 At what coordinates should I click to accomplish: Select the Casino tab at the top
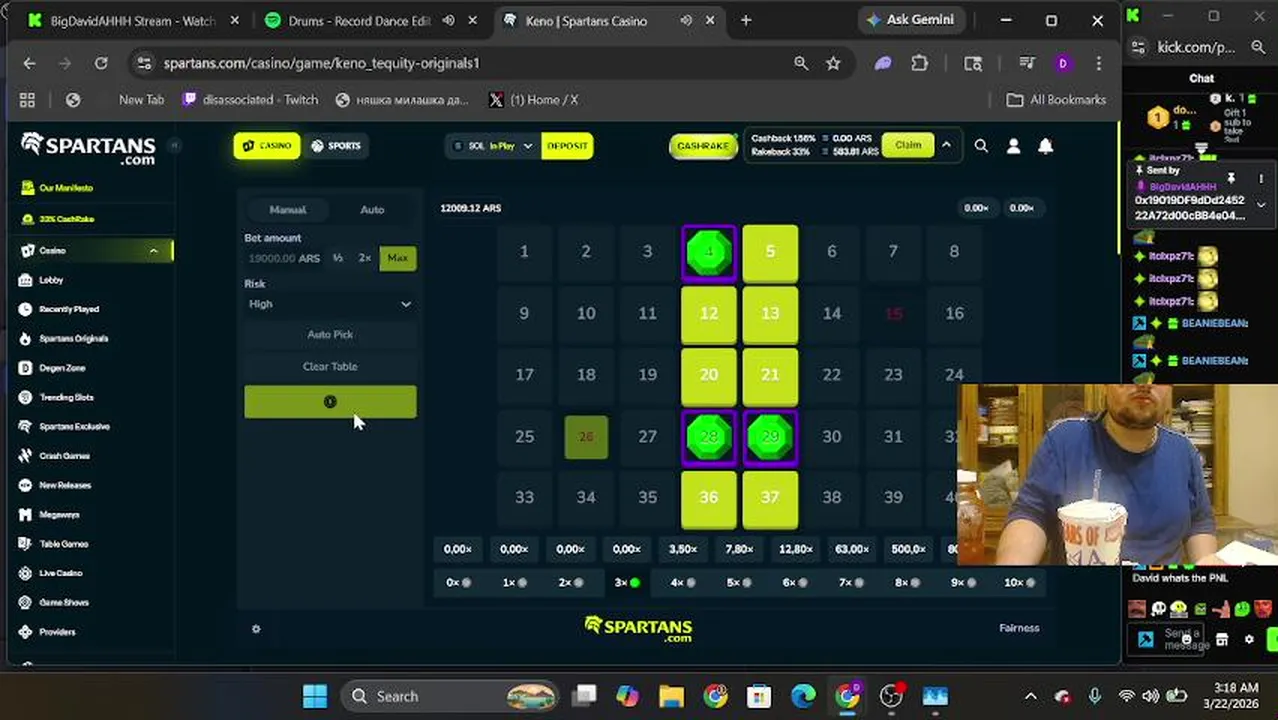[x=267, y=146]
